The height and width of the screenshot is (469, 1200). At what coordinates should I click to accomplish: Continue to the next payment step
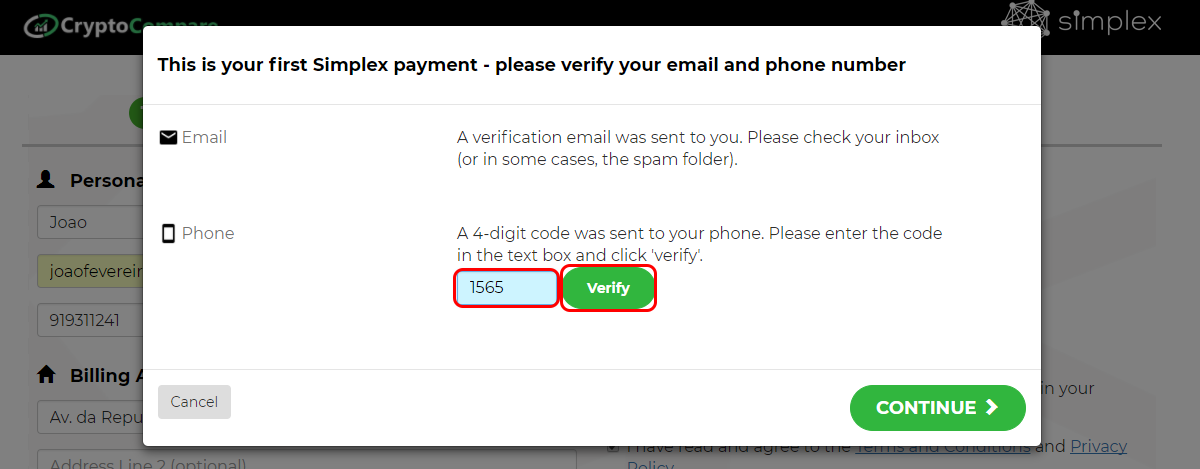pos(938,408)
